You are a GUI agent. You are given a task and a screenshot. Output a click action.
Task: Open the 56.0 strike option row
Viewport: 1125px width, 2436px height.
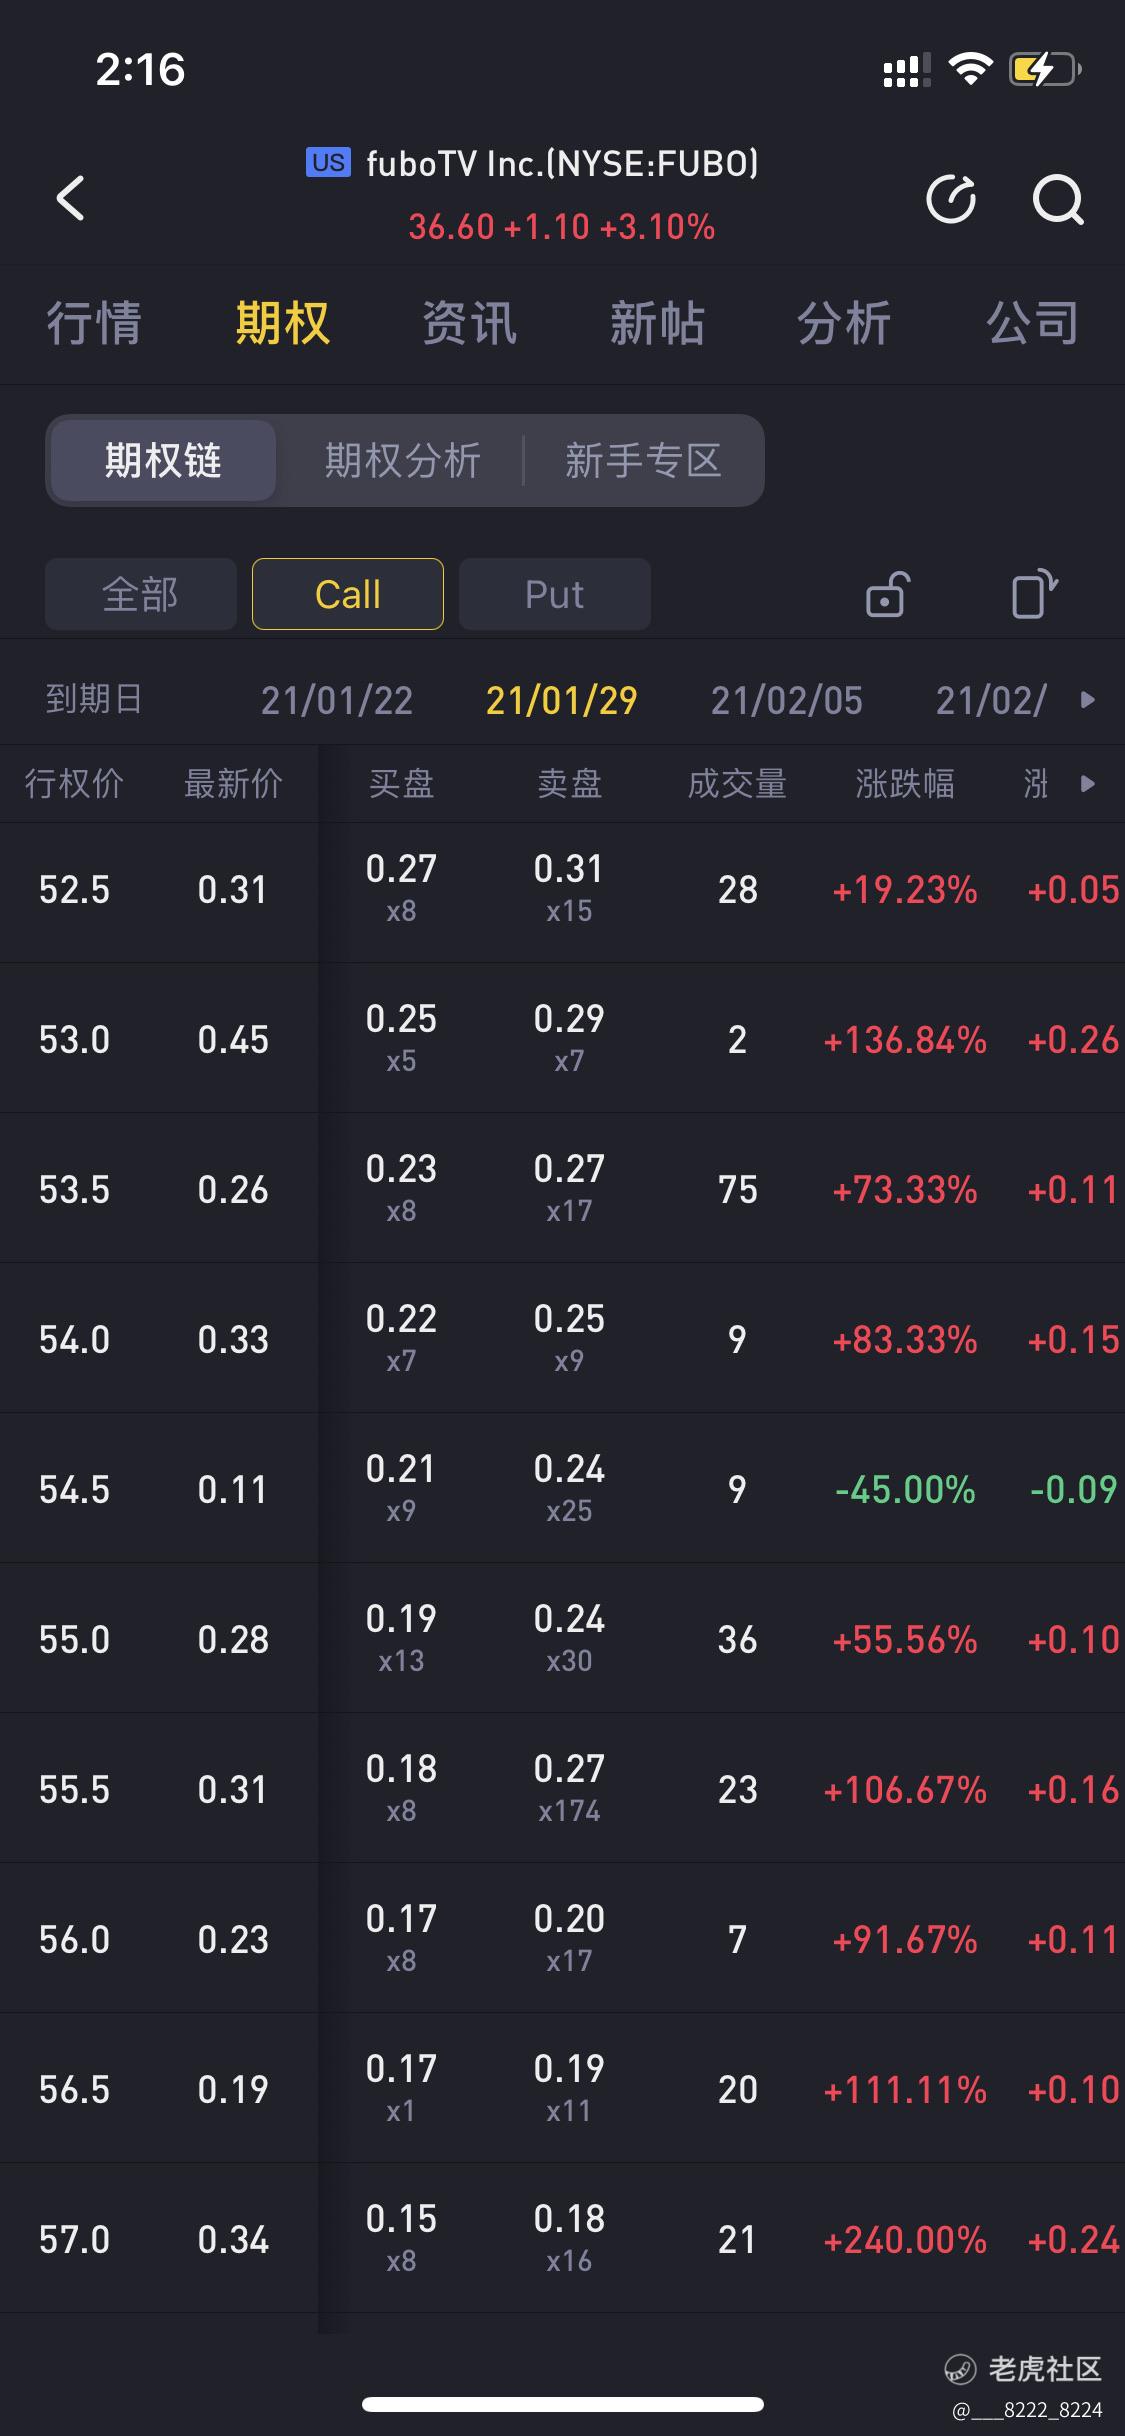(562, 1939)
